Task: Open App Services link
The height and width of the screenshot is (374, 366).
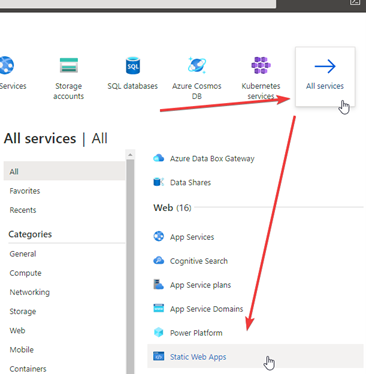Action: tap(192, 237)
